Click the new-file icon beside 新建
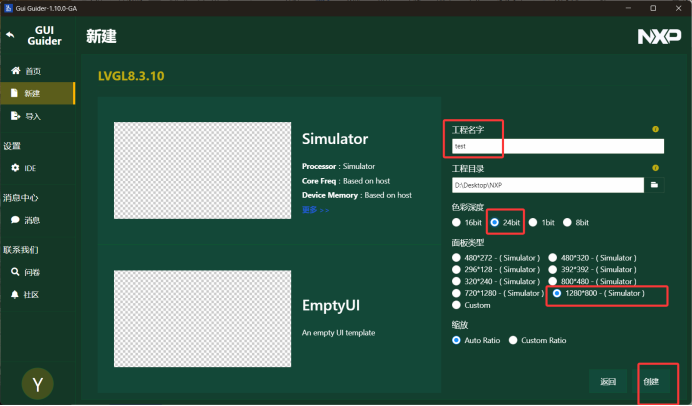Image resolution: width=692 pixels, height=406 pixels. (15, 93)
